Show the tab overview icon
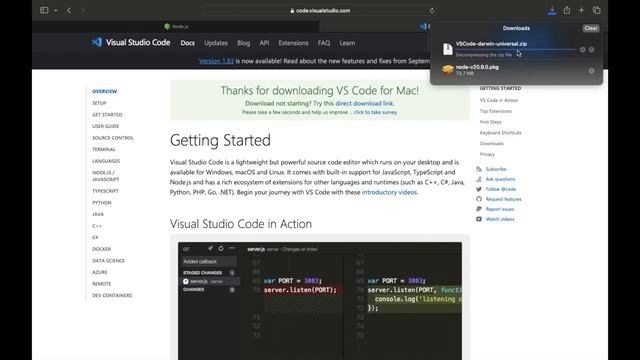The height and width of the screenshot is (360, 640). 597,10
